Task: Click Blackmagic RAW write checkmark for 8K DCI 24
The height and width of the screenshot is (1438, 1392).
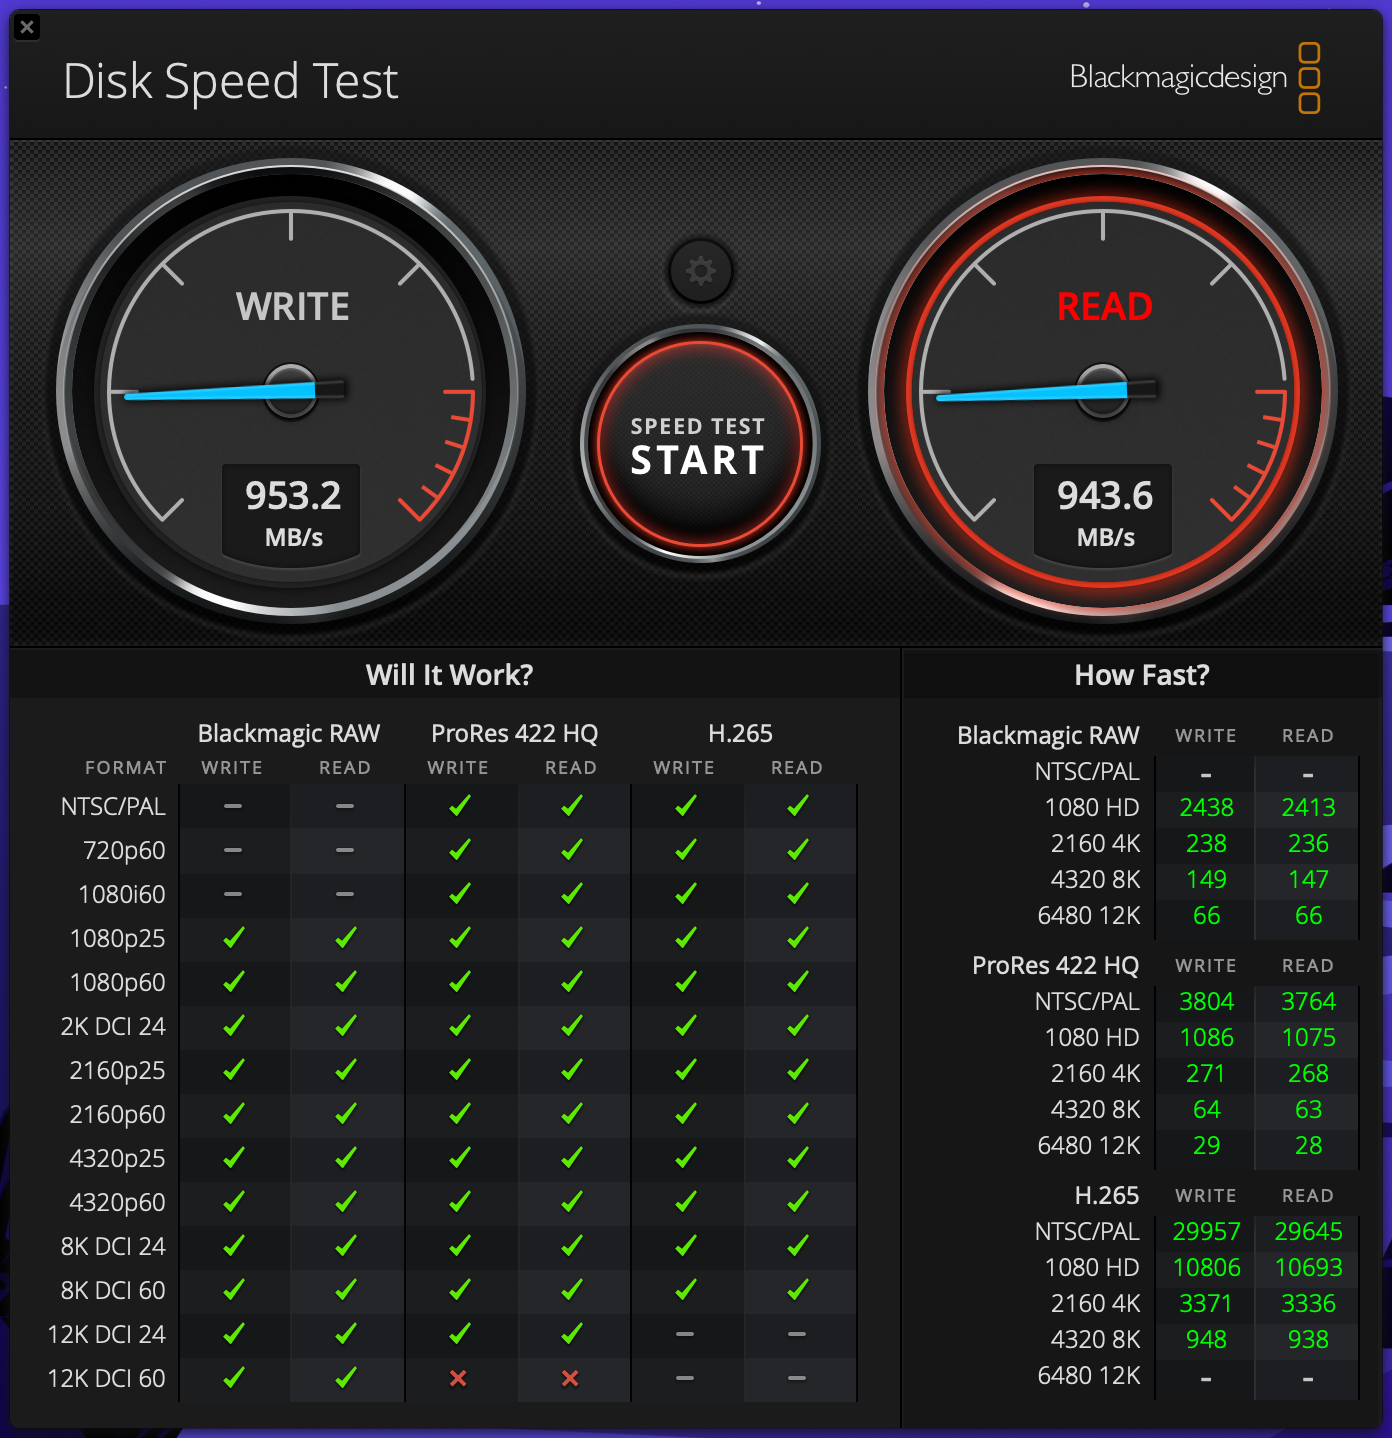Action: click(234, 1246)
